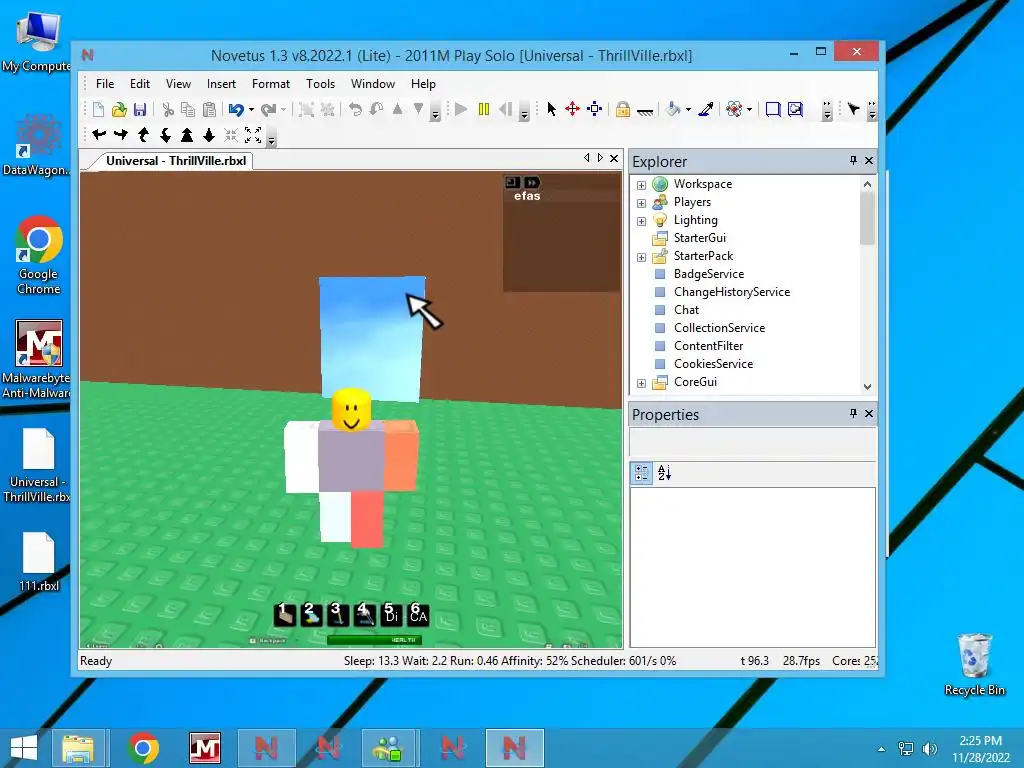Select the Universal - ThrillVille.rbxl tab
Screen dimensions: 1024x768
pos(176,161)
